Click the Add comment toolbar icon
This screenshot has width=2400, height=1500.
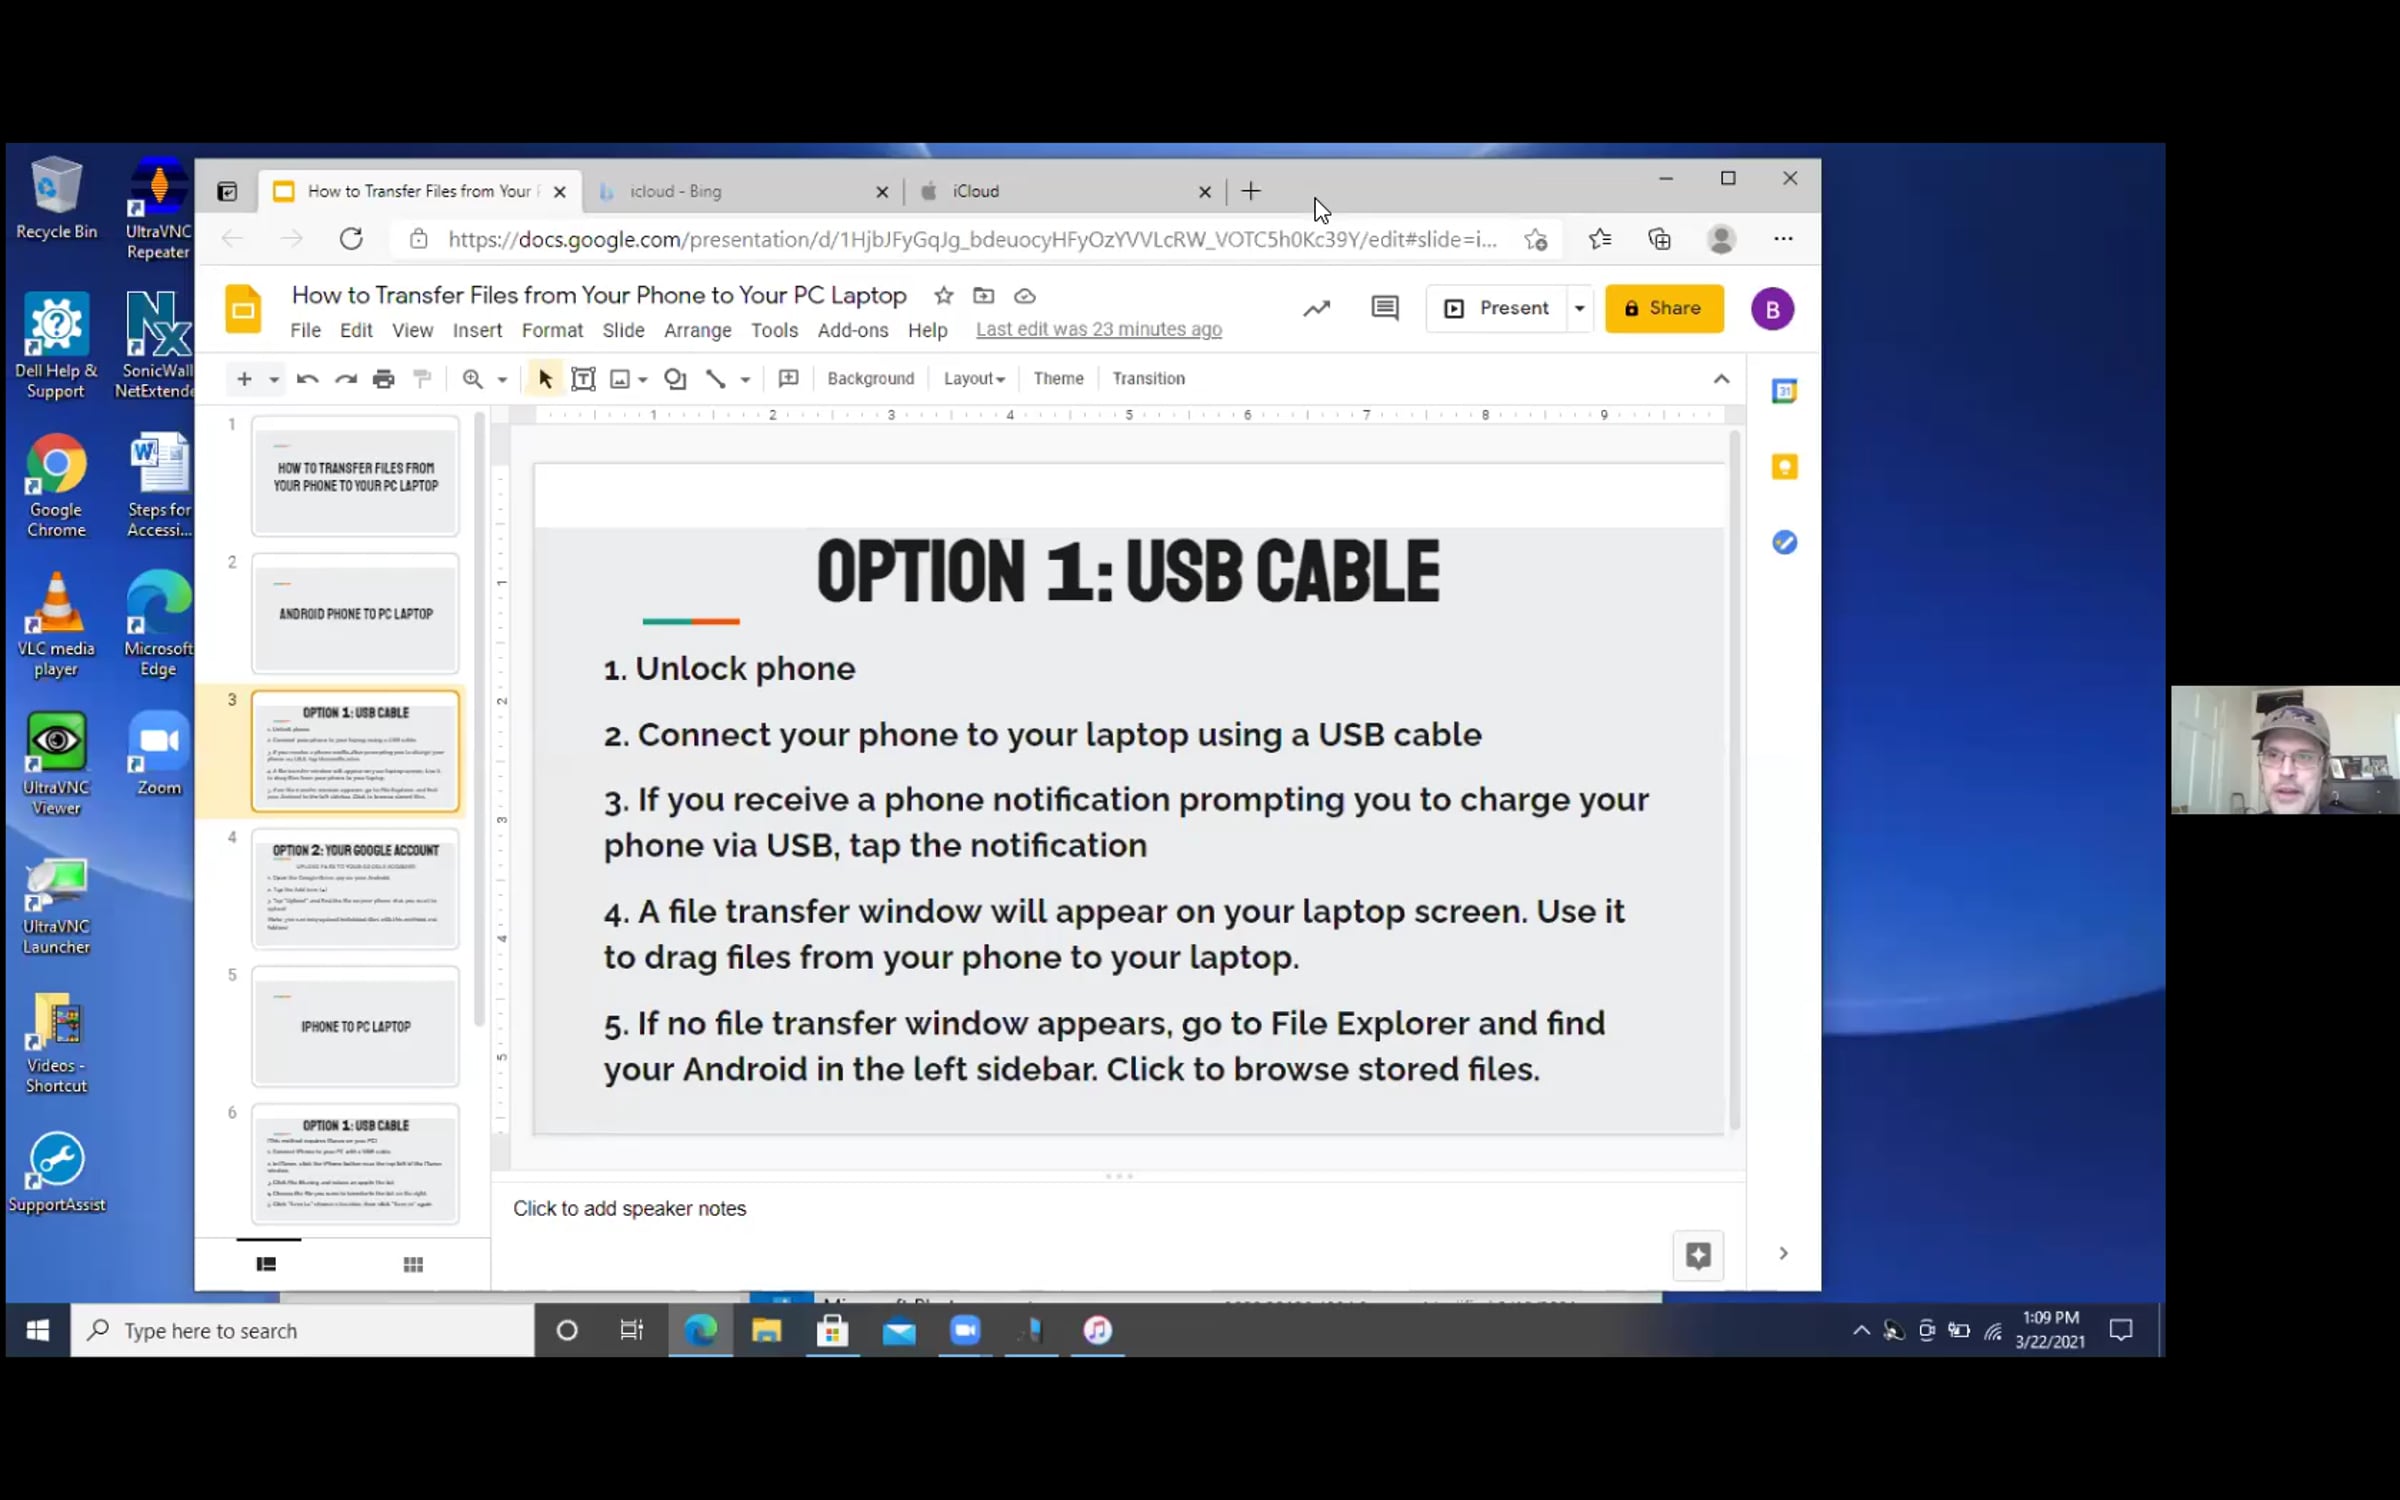point(788,378)
